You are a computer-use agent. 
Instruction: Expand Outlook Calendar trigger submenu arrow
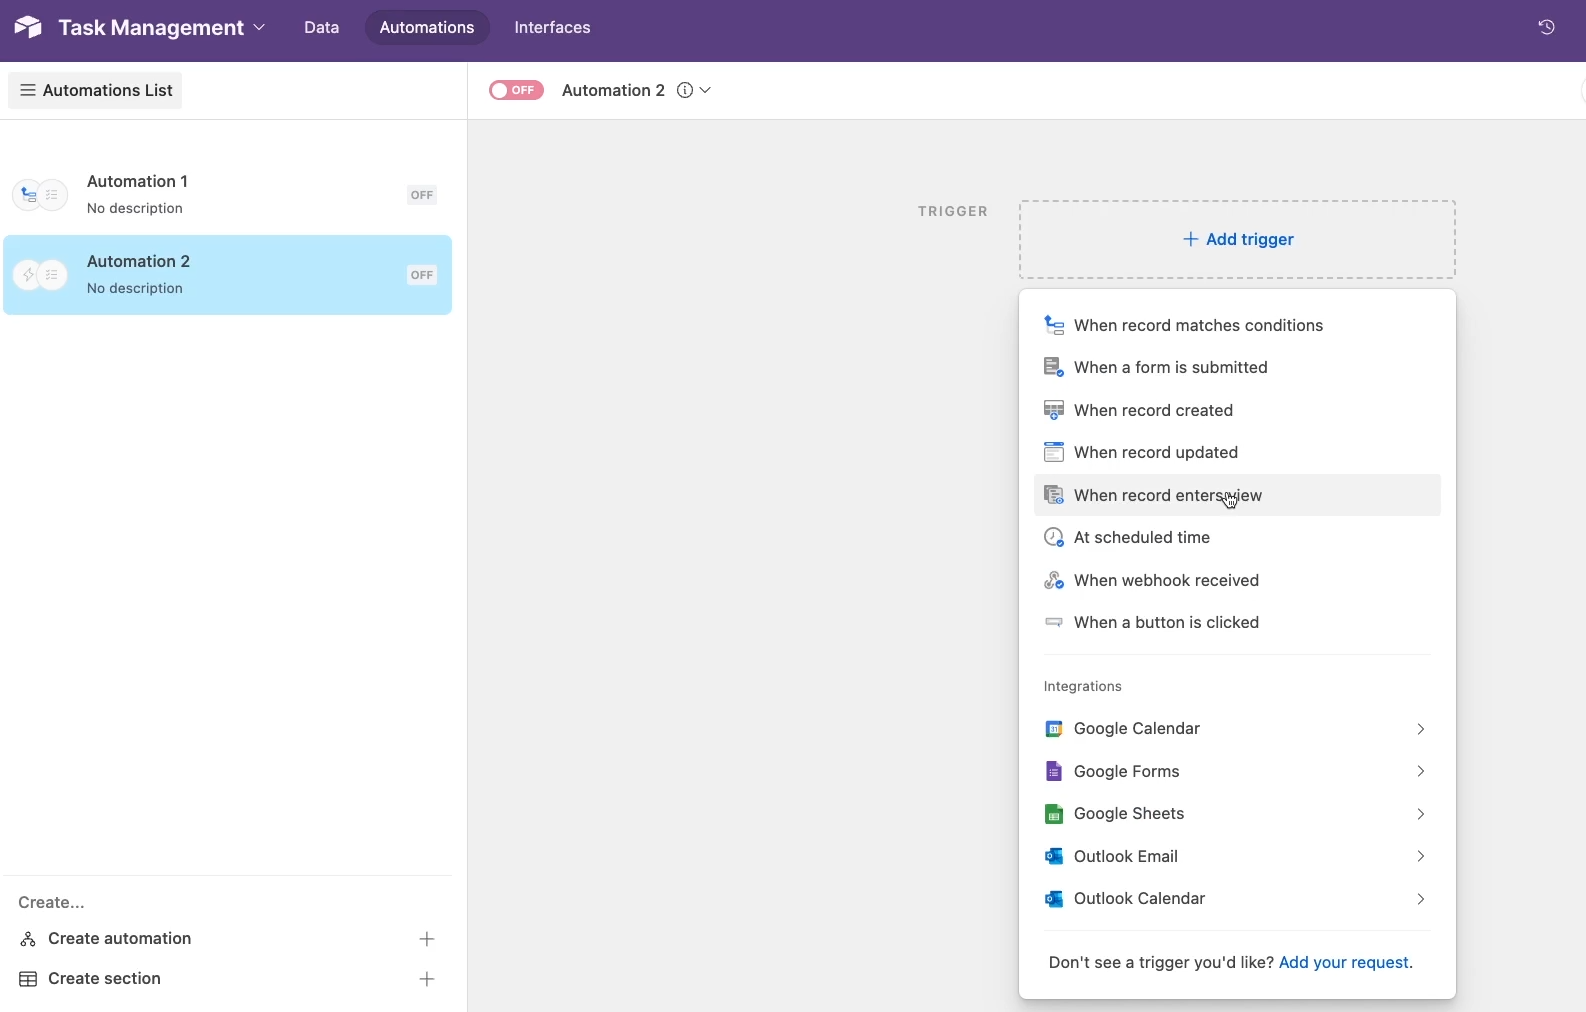pos(1420,899)
